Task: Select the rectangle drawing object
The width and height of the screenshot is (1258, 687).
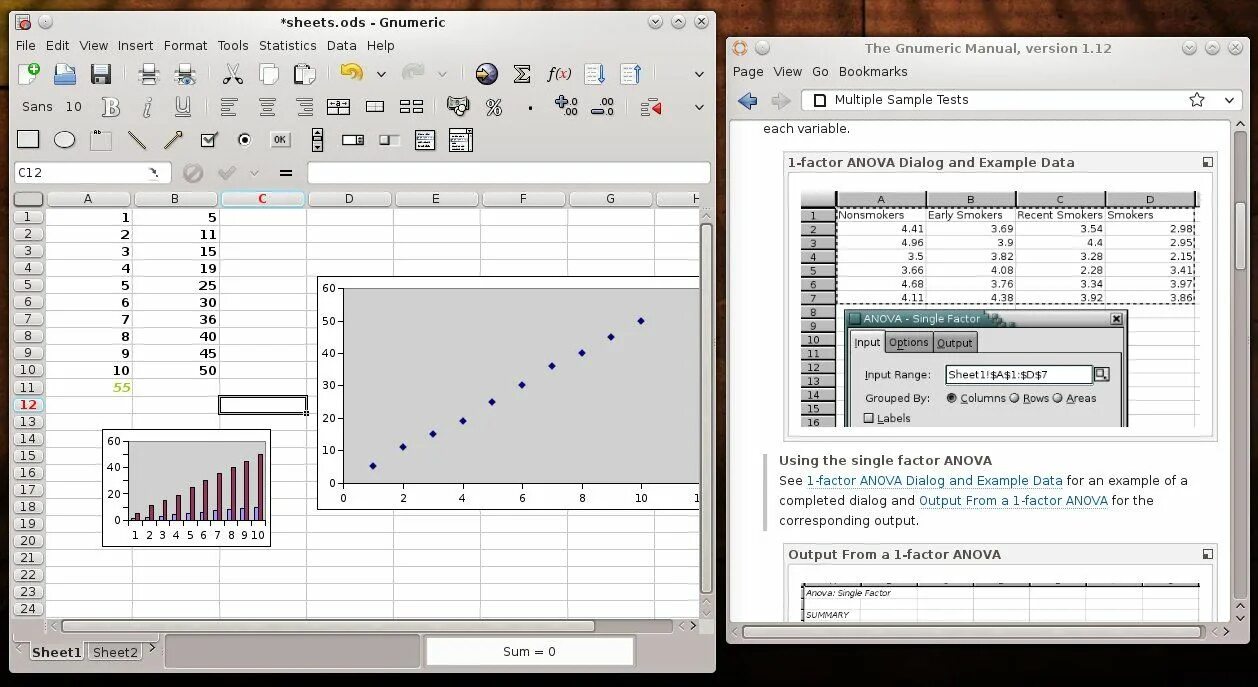Action: [28, 140]
